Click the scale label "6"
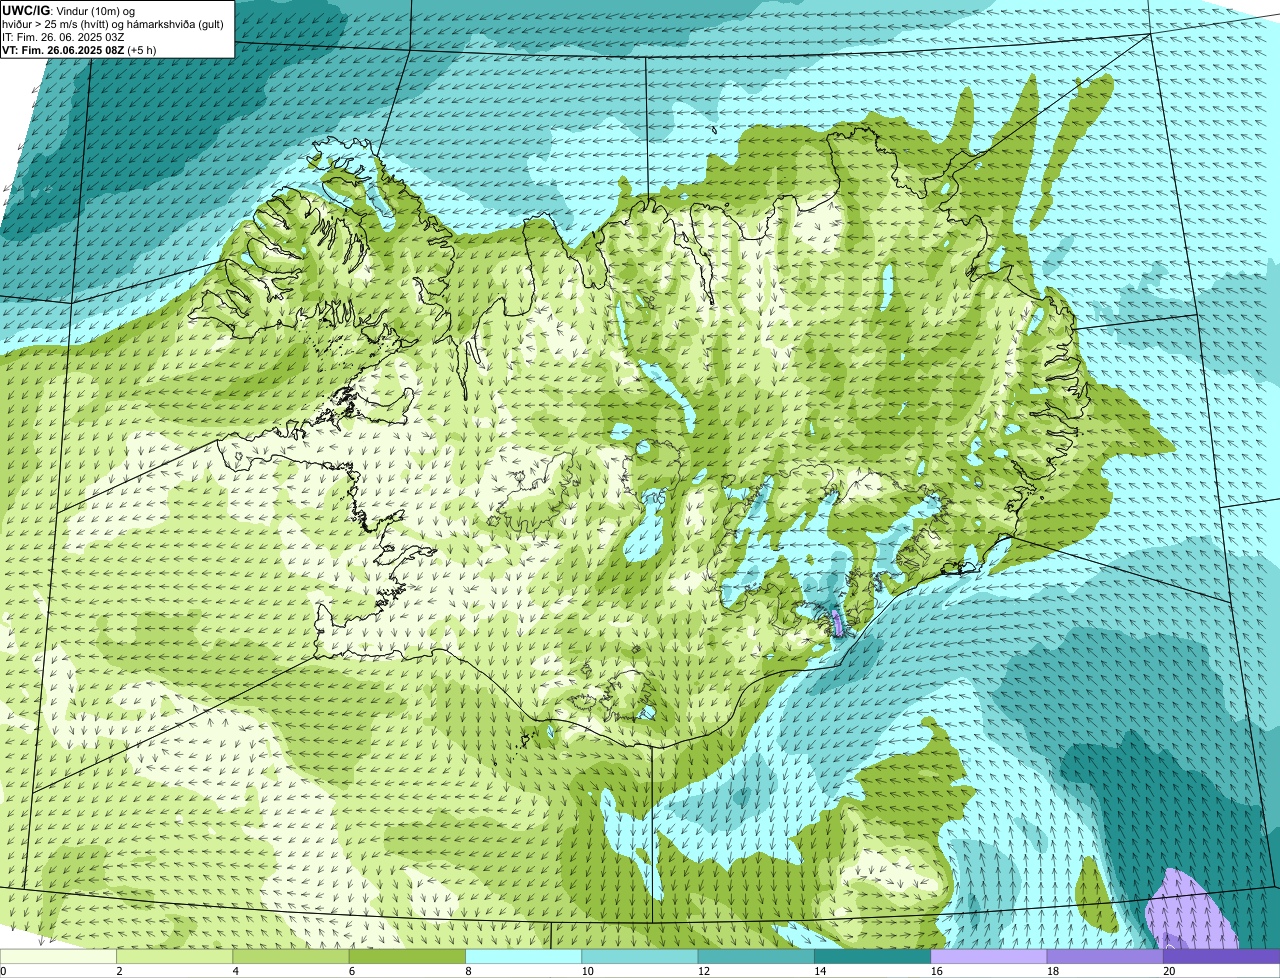 point(350,971)
